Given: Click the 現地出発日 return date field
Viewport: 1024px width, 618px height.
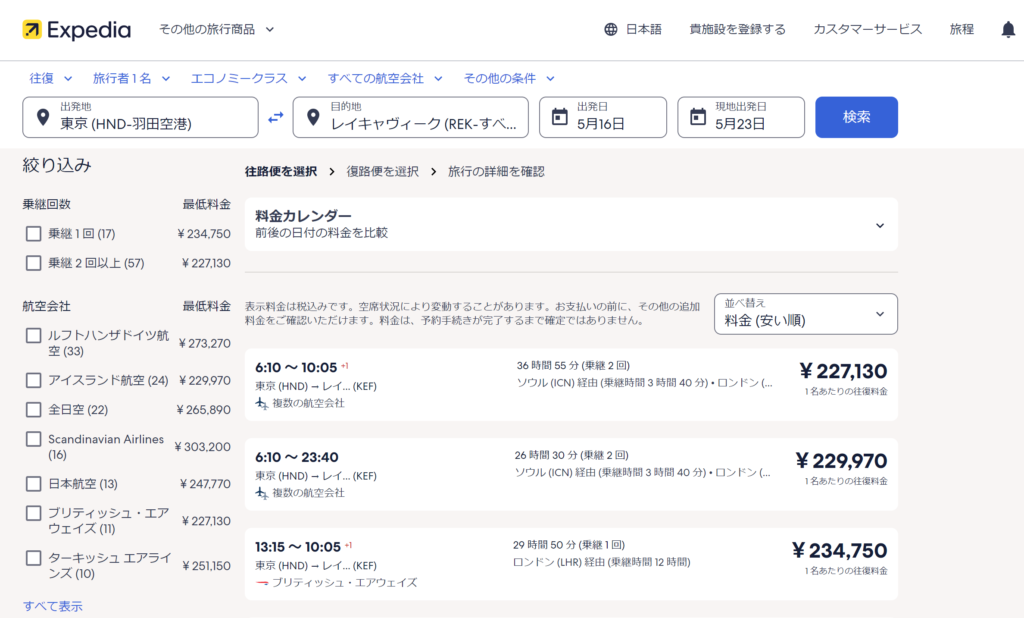Looking at the screenshot, I should click(x=741, y=117).
